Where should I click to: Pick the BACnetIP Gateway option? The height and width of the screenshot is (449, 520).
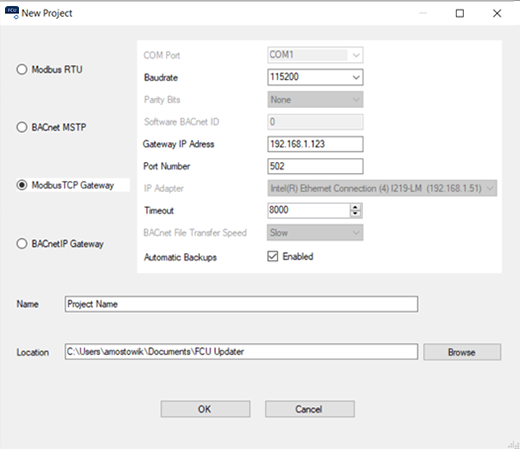(x=22, y=243)
